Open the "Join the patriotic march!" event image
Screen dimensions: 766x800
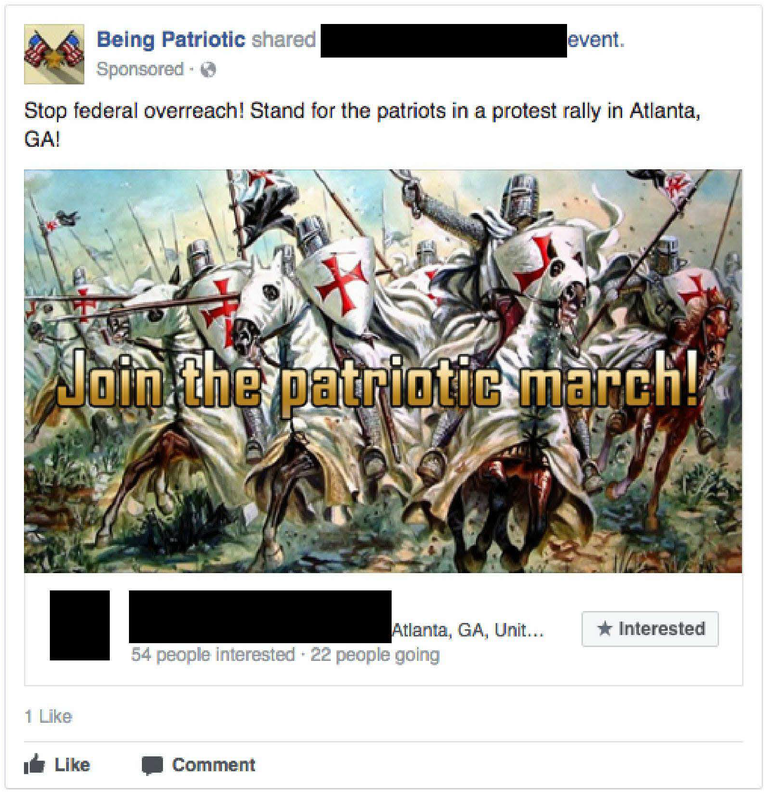pyautogui.click(x=383, y=371)
